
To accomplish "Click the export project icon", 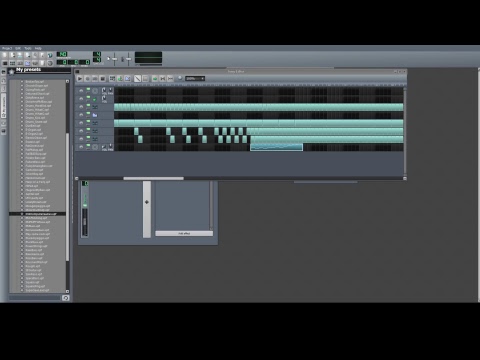I will point(43,55).
